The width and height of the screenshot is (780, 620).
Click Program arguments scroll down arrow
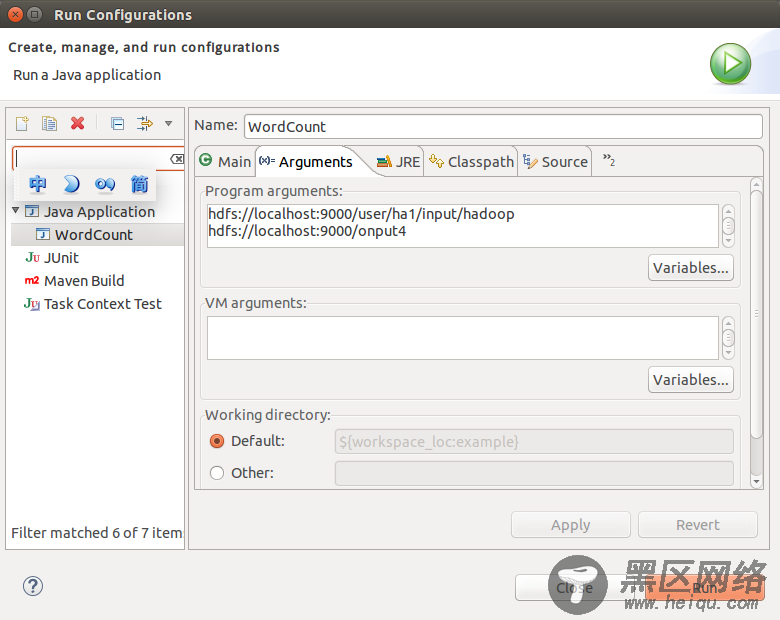click(728, 241)
